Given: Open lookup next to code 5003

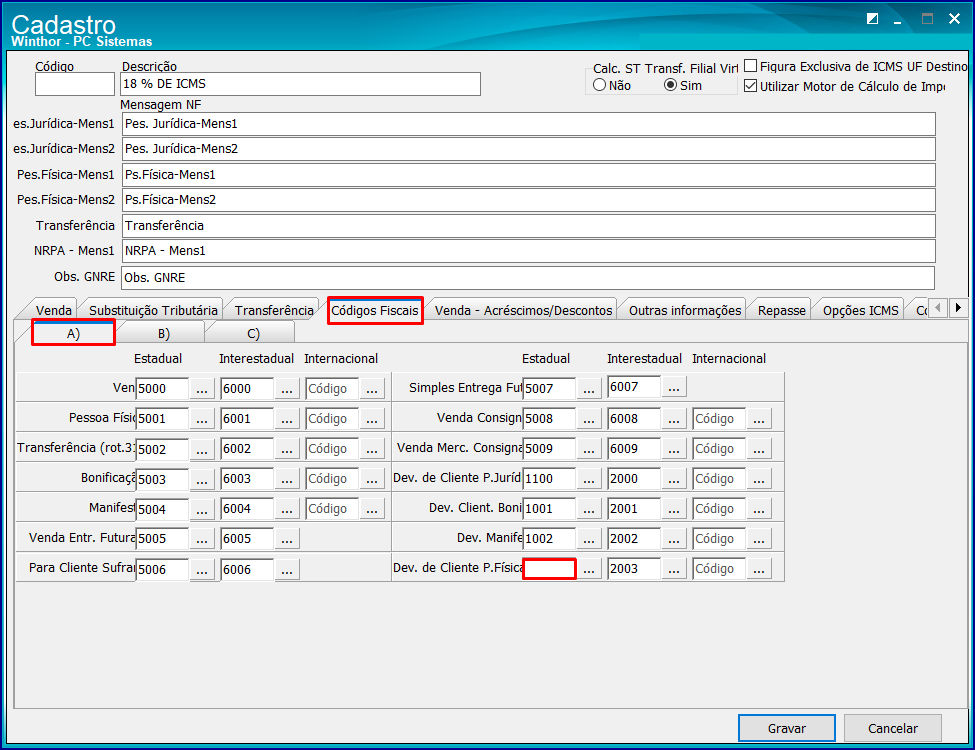Looking at the screenshot, I should pyautogui.click(x=201, y=479).
